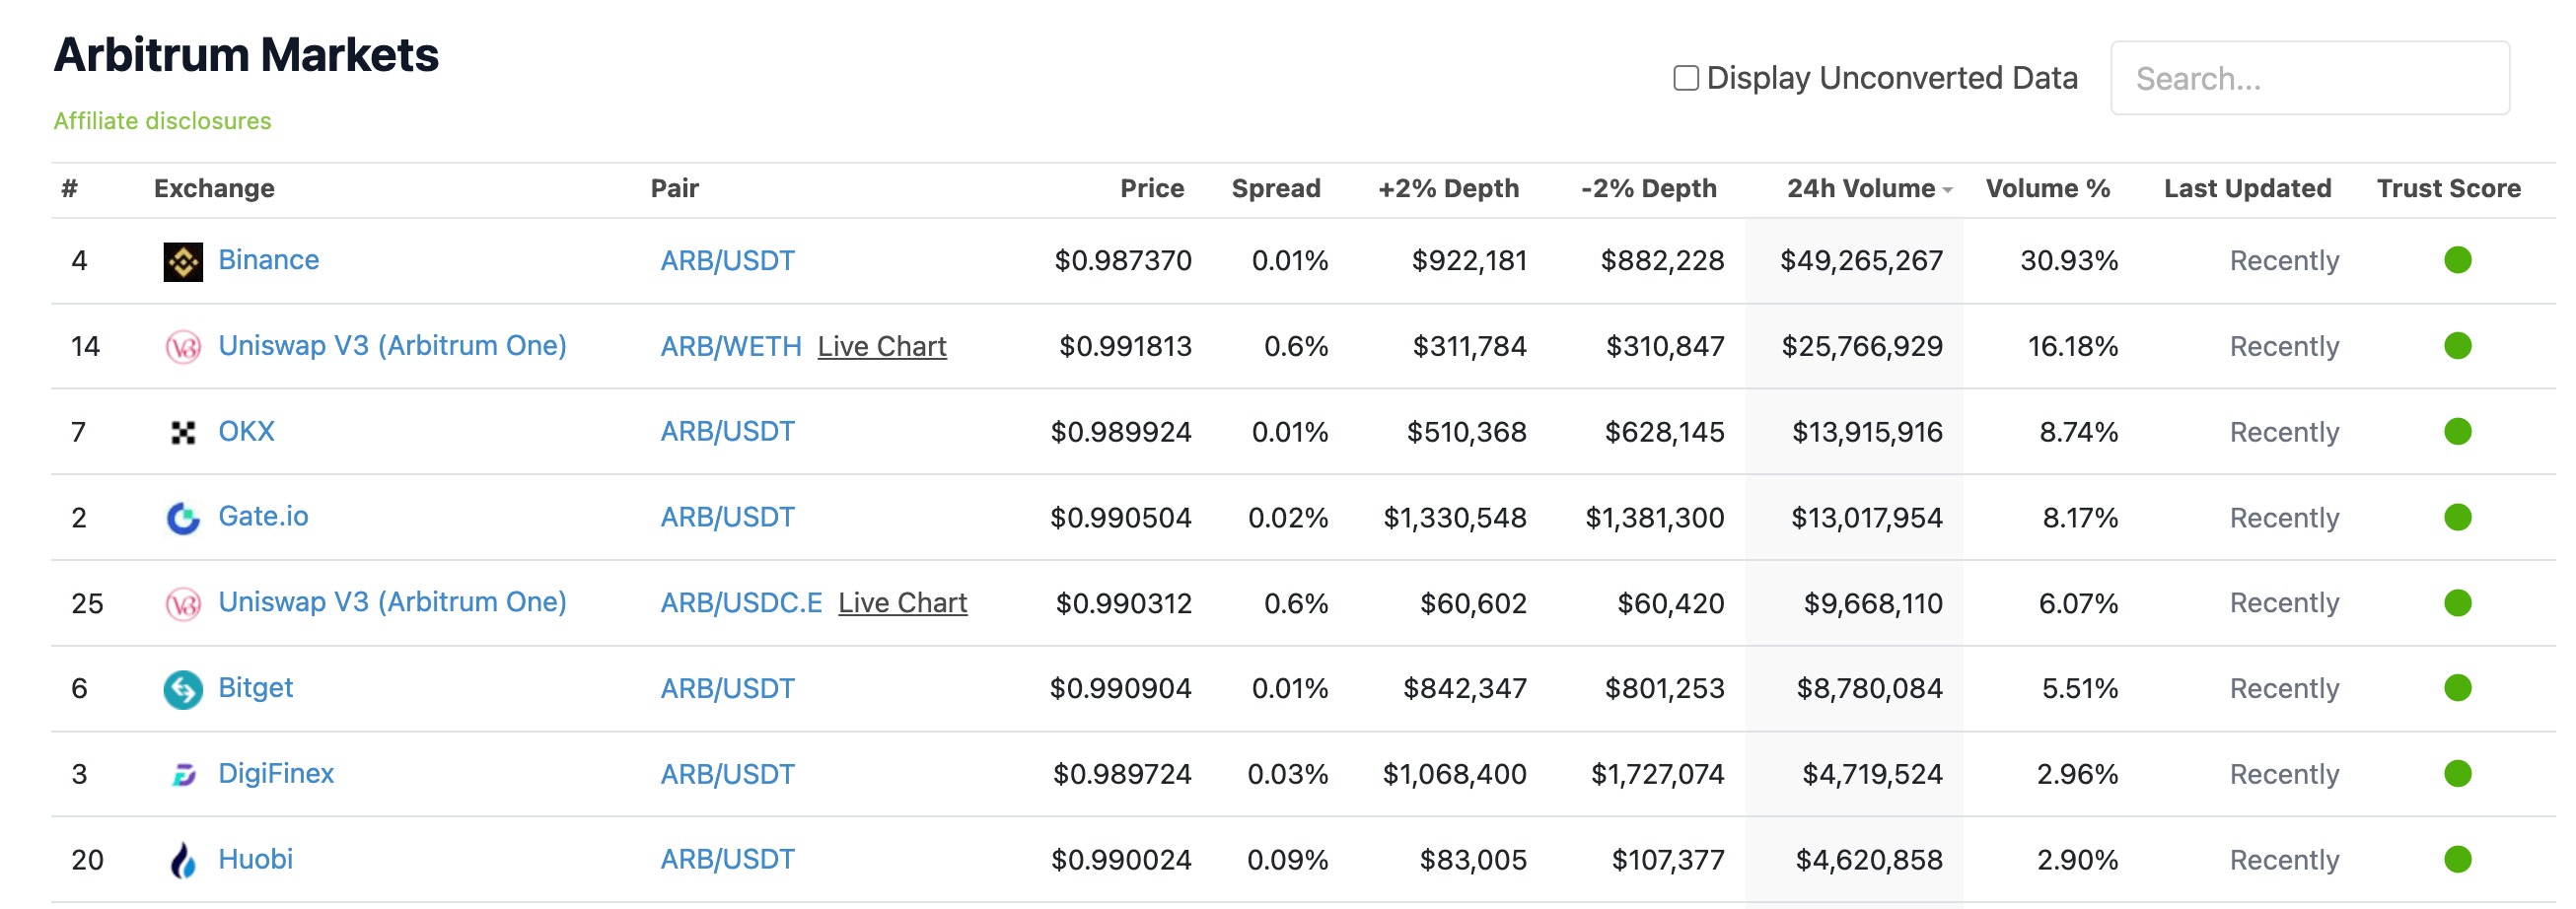Click the Huobi flame logo icon
This screenshot has height=909, width=2576.
pyautogui.click(x=183, y=860)
